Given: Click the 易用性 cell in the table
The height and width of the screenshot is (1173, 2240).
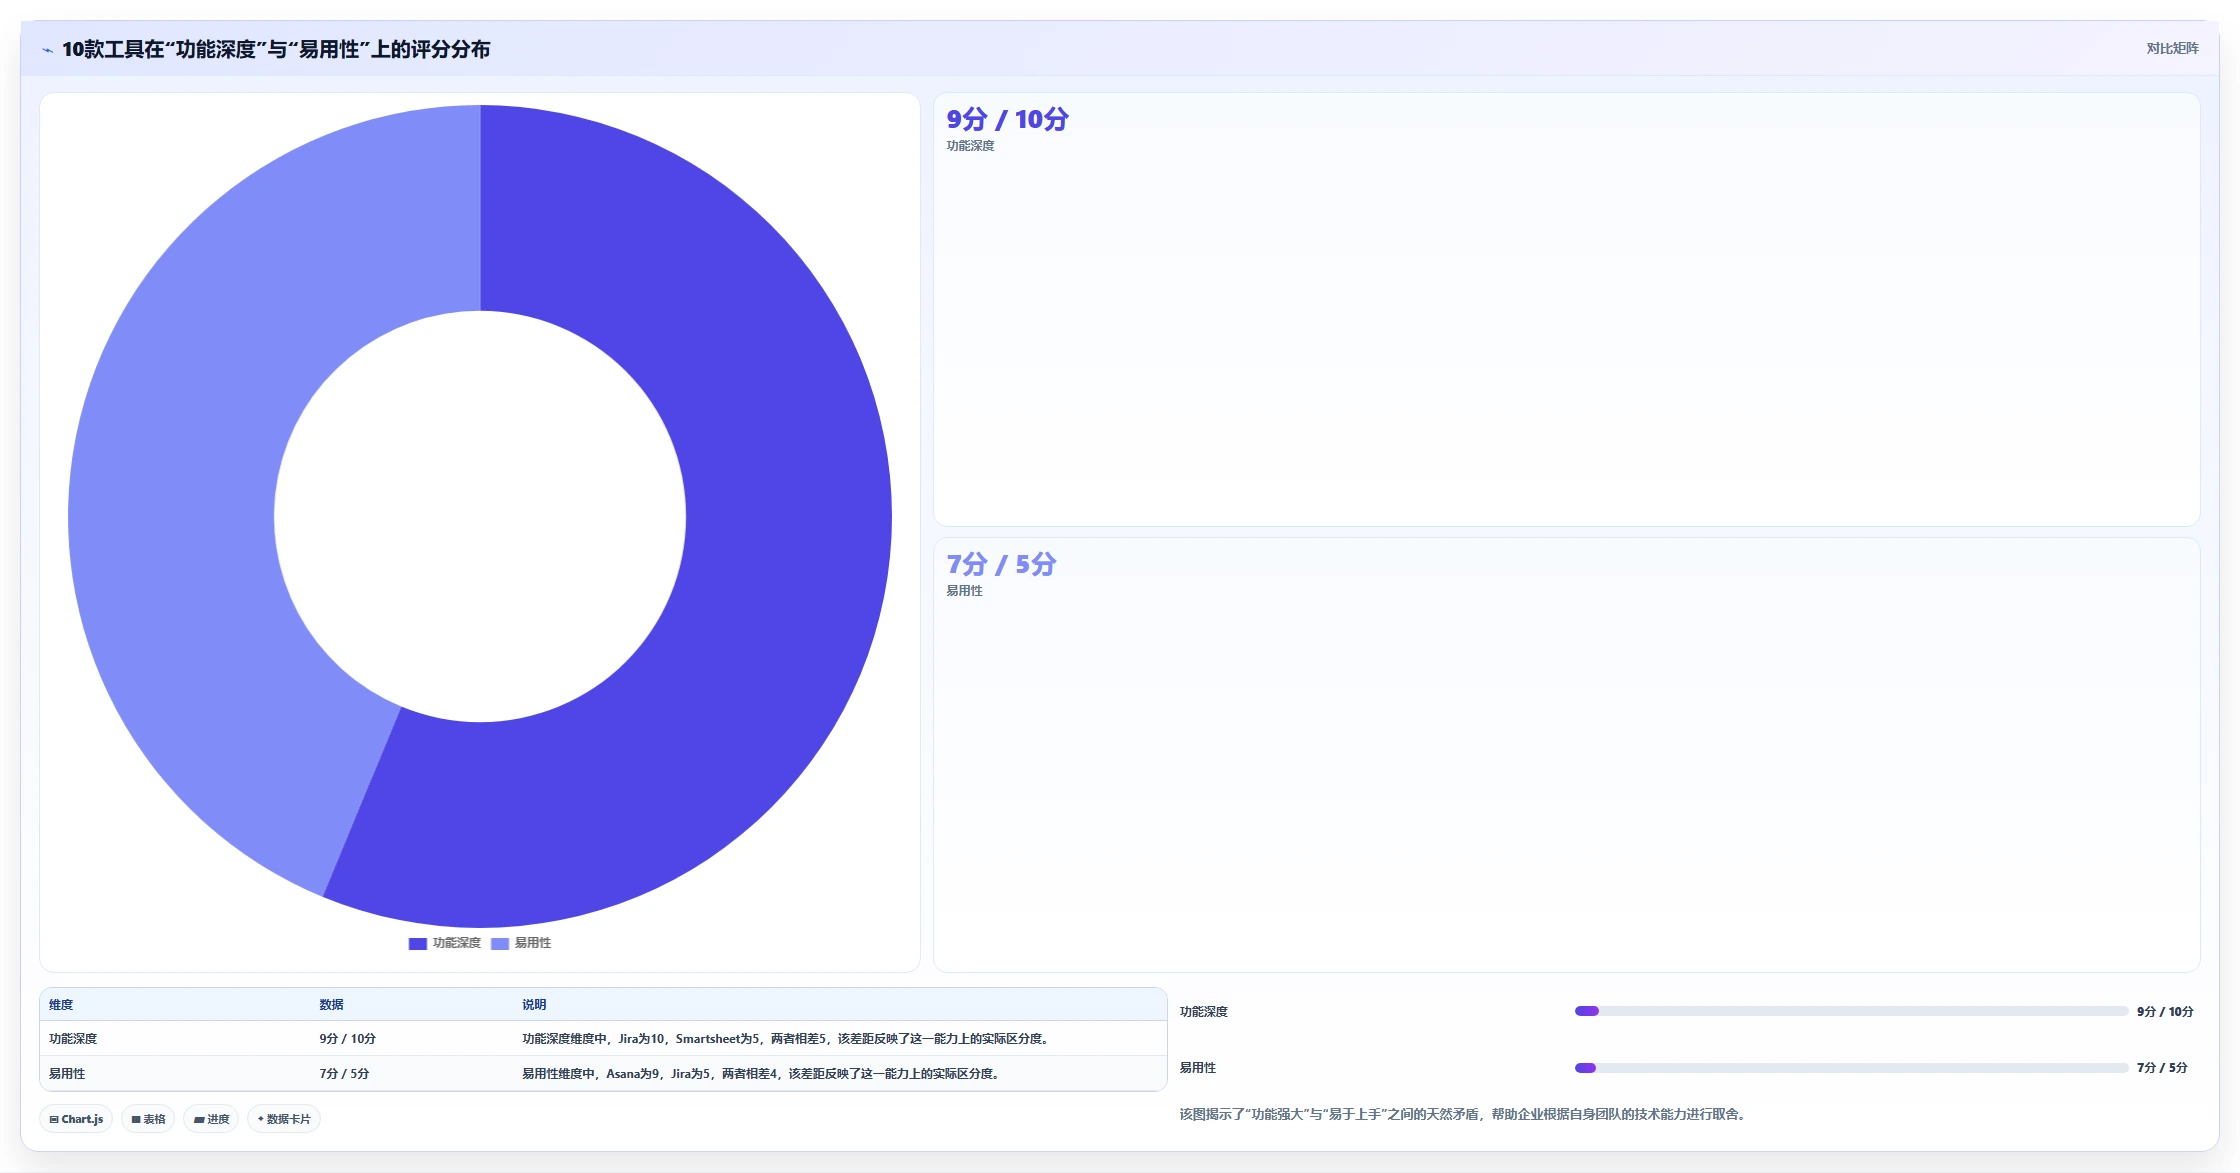Looking at the screenshot, I should 67,1074.
